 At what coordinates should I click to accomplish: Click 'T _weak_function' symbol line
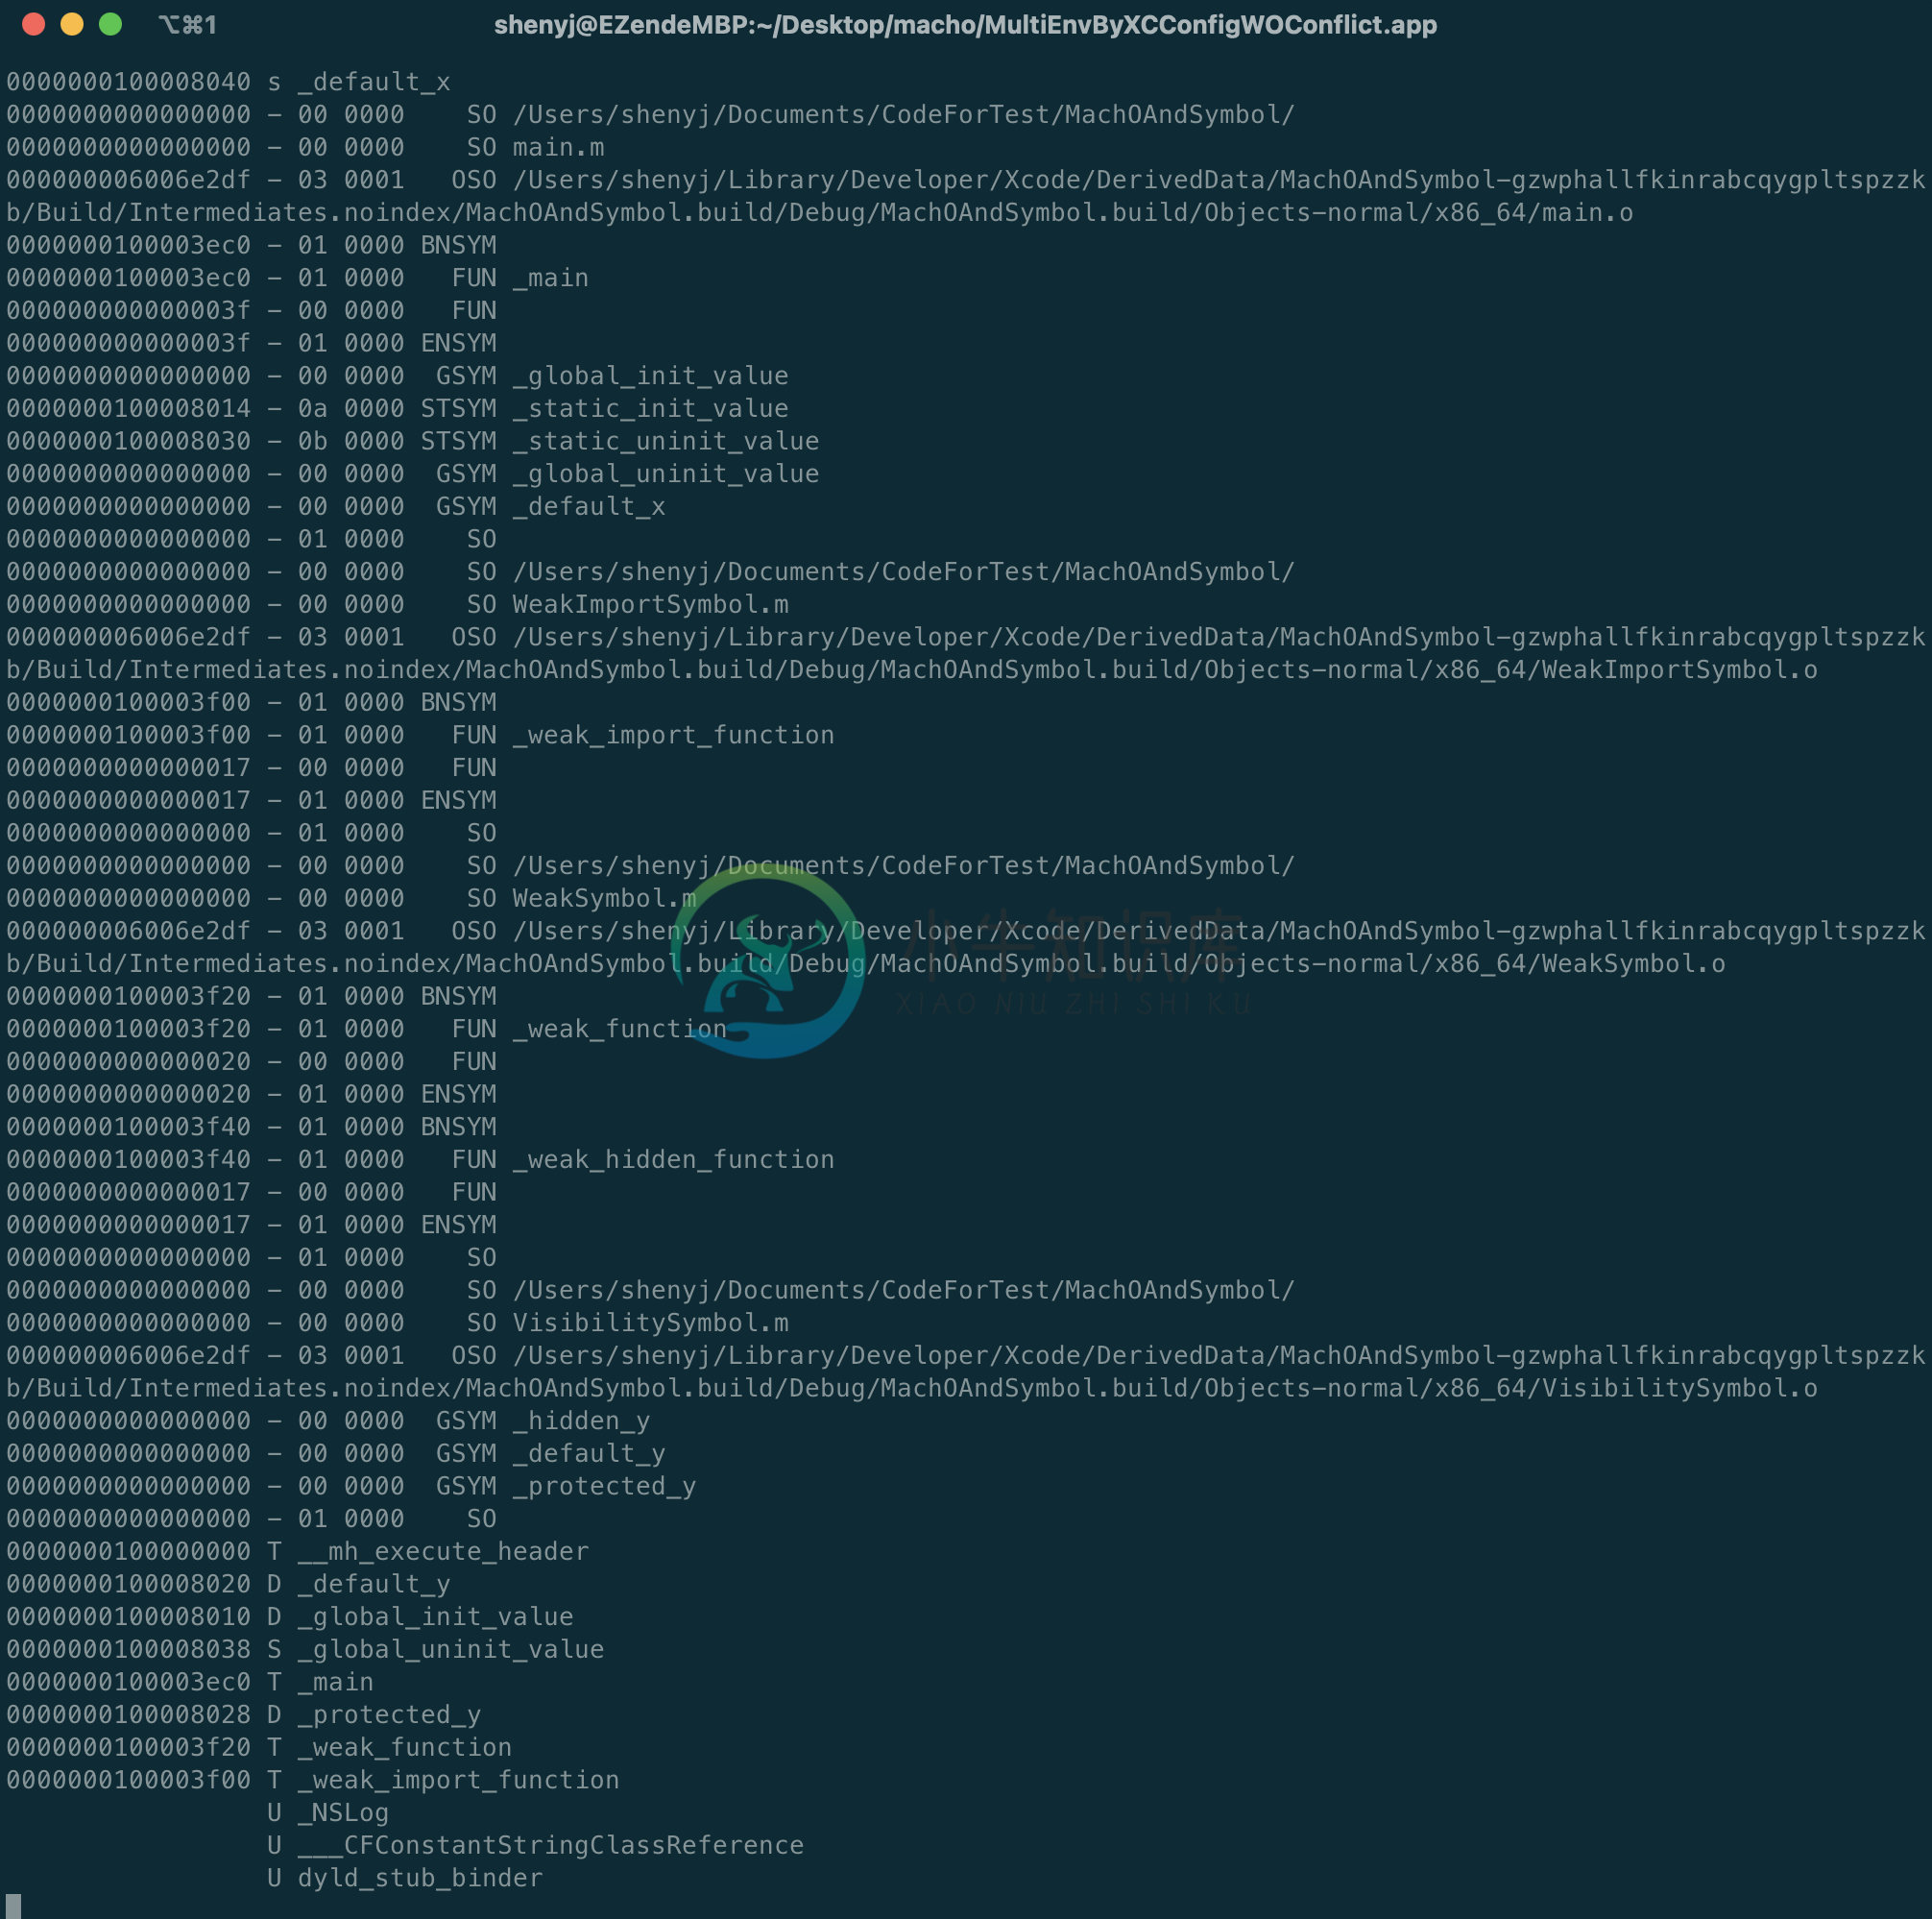pos(389,1748)
